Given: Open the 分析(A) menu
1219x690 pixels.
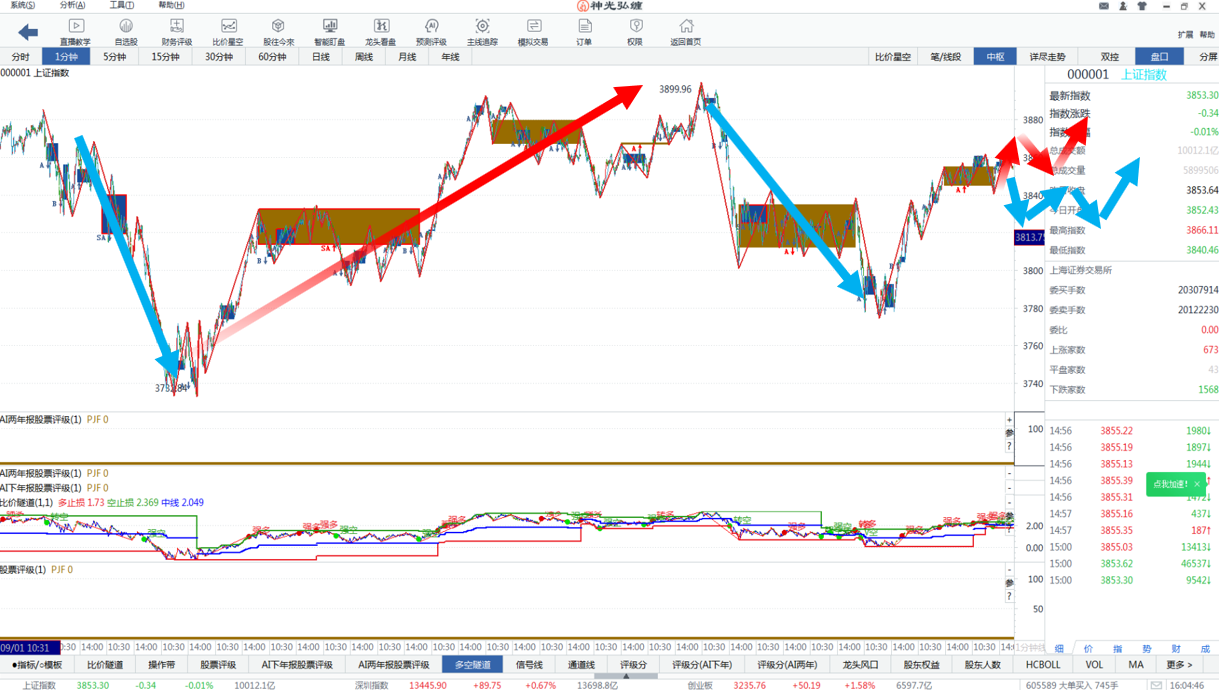Looking at the screenshot, I should (72, 6).
